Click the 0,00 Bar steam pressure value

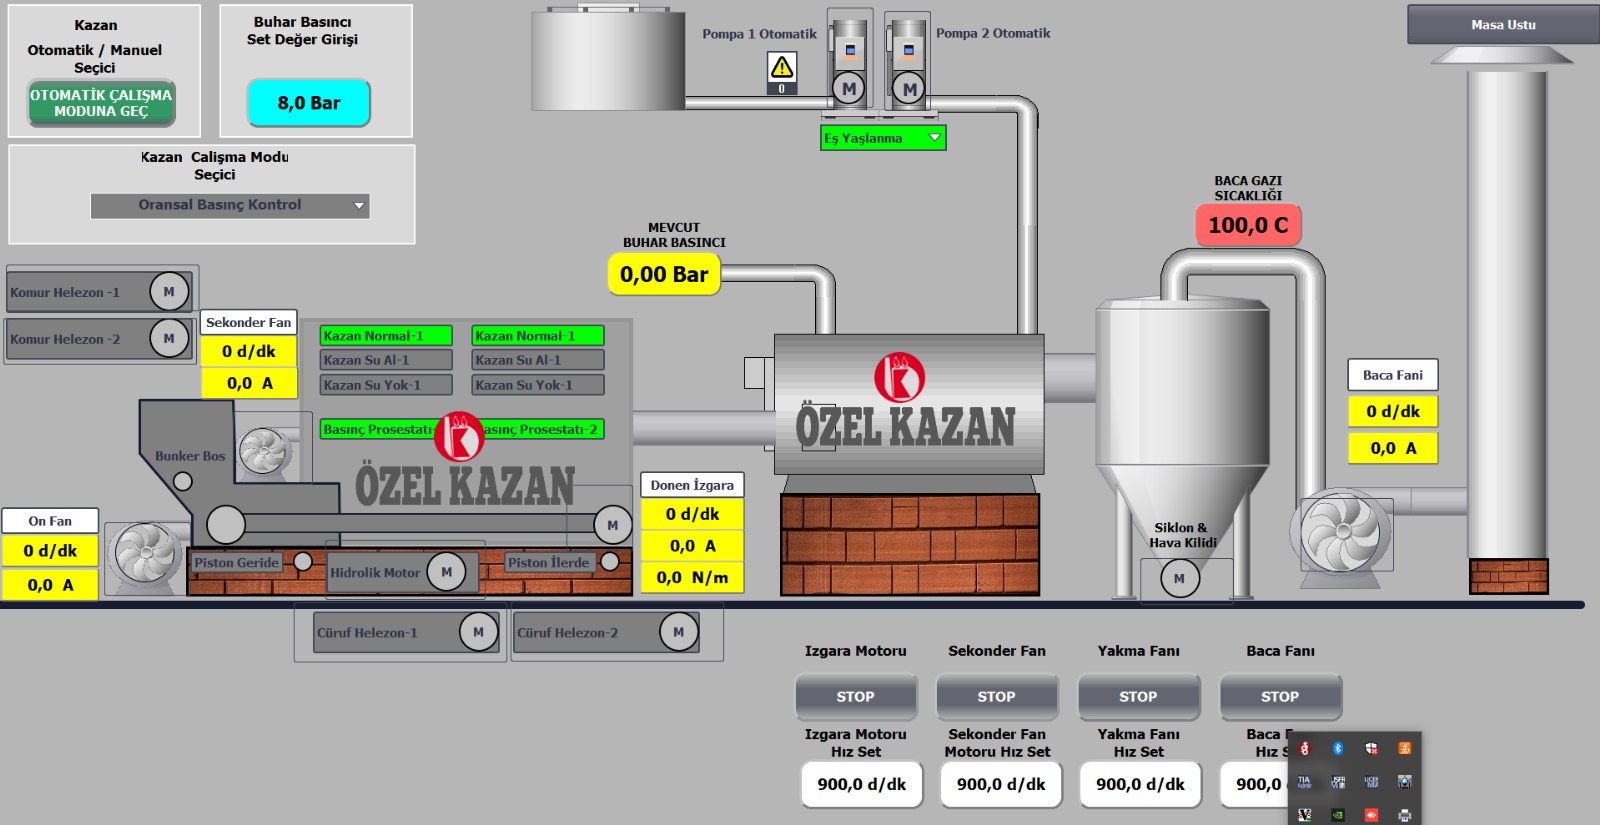coord(664,274)
